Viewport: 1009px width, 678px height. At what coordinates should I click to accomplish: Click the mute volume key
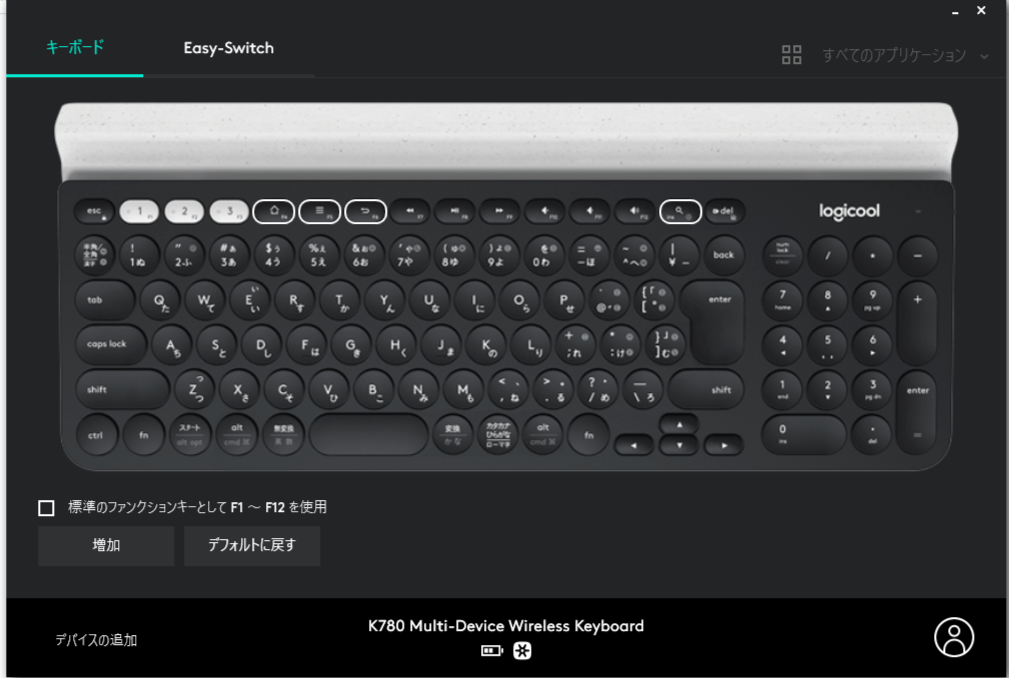tap(545, 211)
